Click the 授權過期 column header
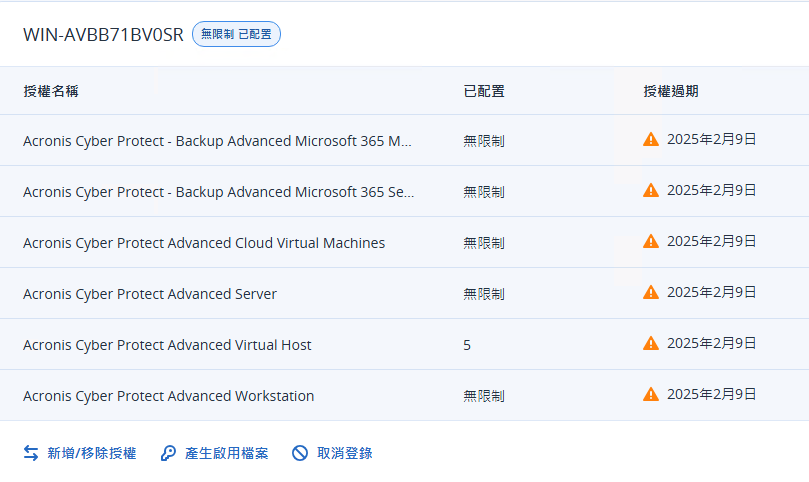 tap(671, 91)
